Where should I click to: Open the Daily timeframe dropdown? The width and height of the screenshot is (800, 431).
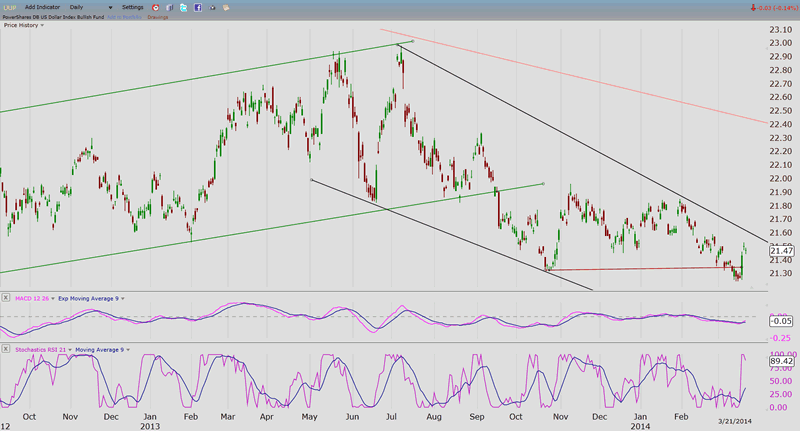pyautogui.click(x=80, y=6)
